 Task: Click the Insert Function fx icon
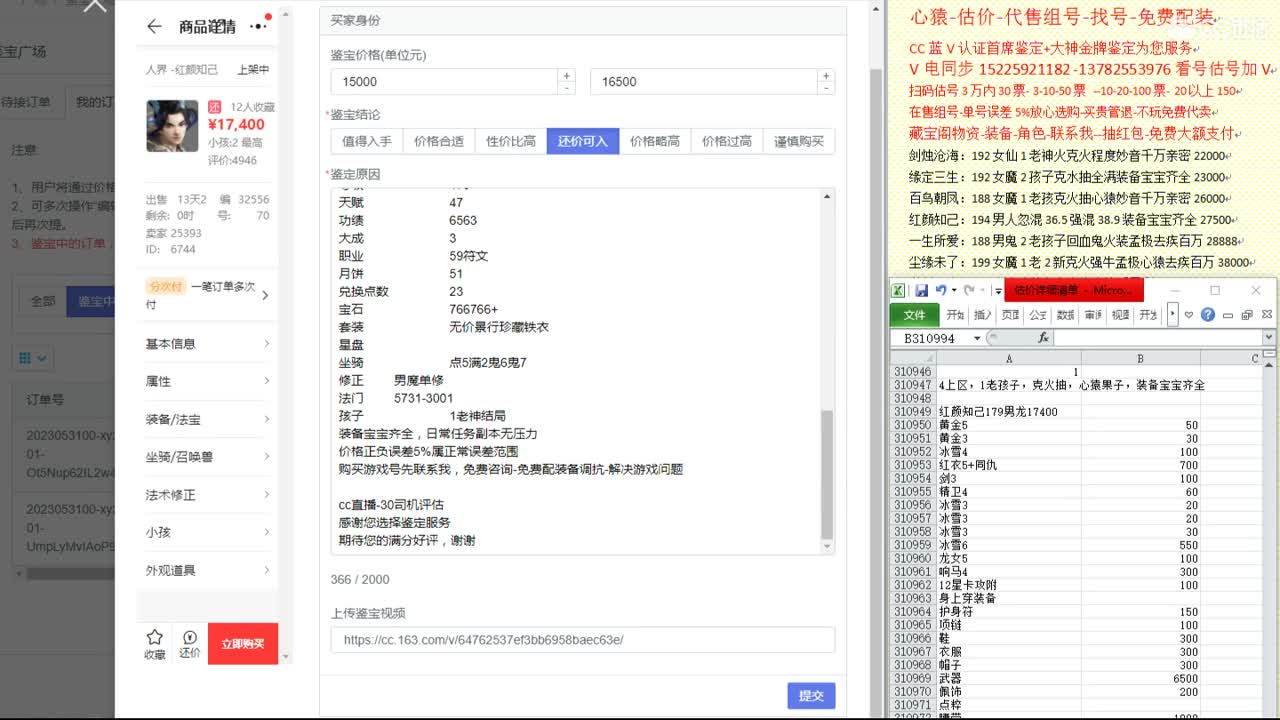[x=1043, y=337]
